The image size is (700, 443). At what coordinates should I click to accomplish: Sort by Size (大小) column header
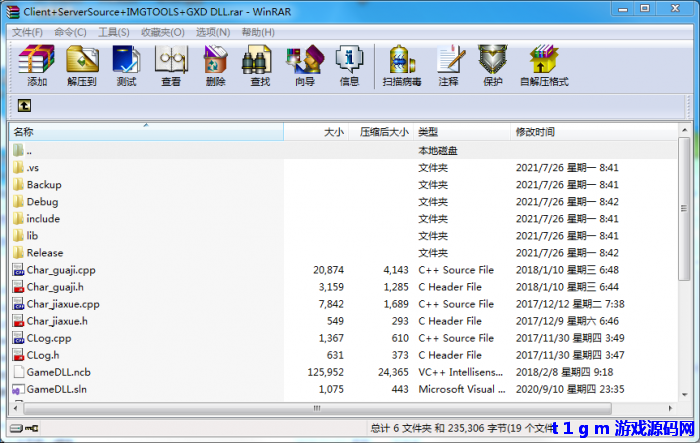316,132
